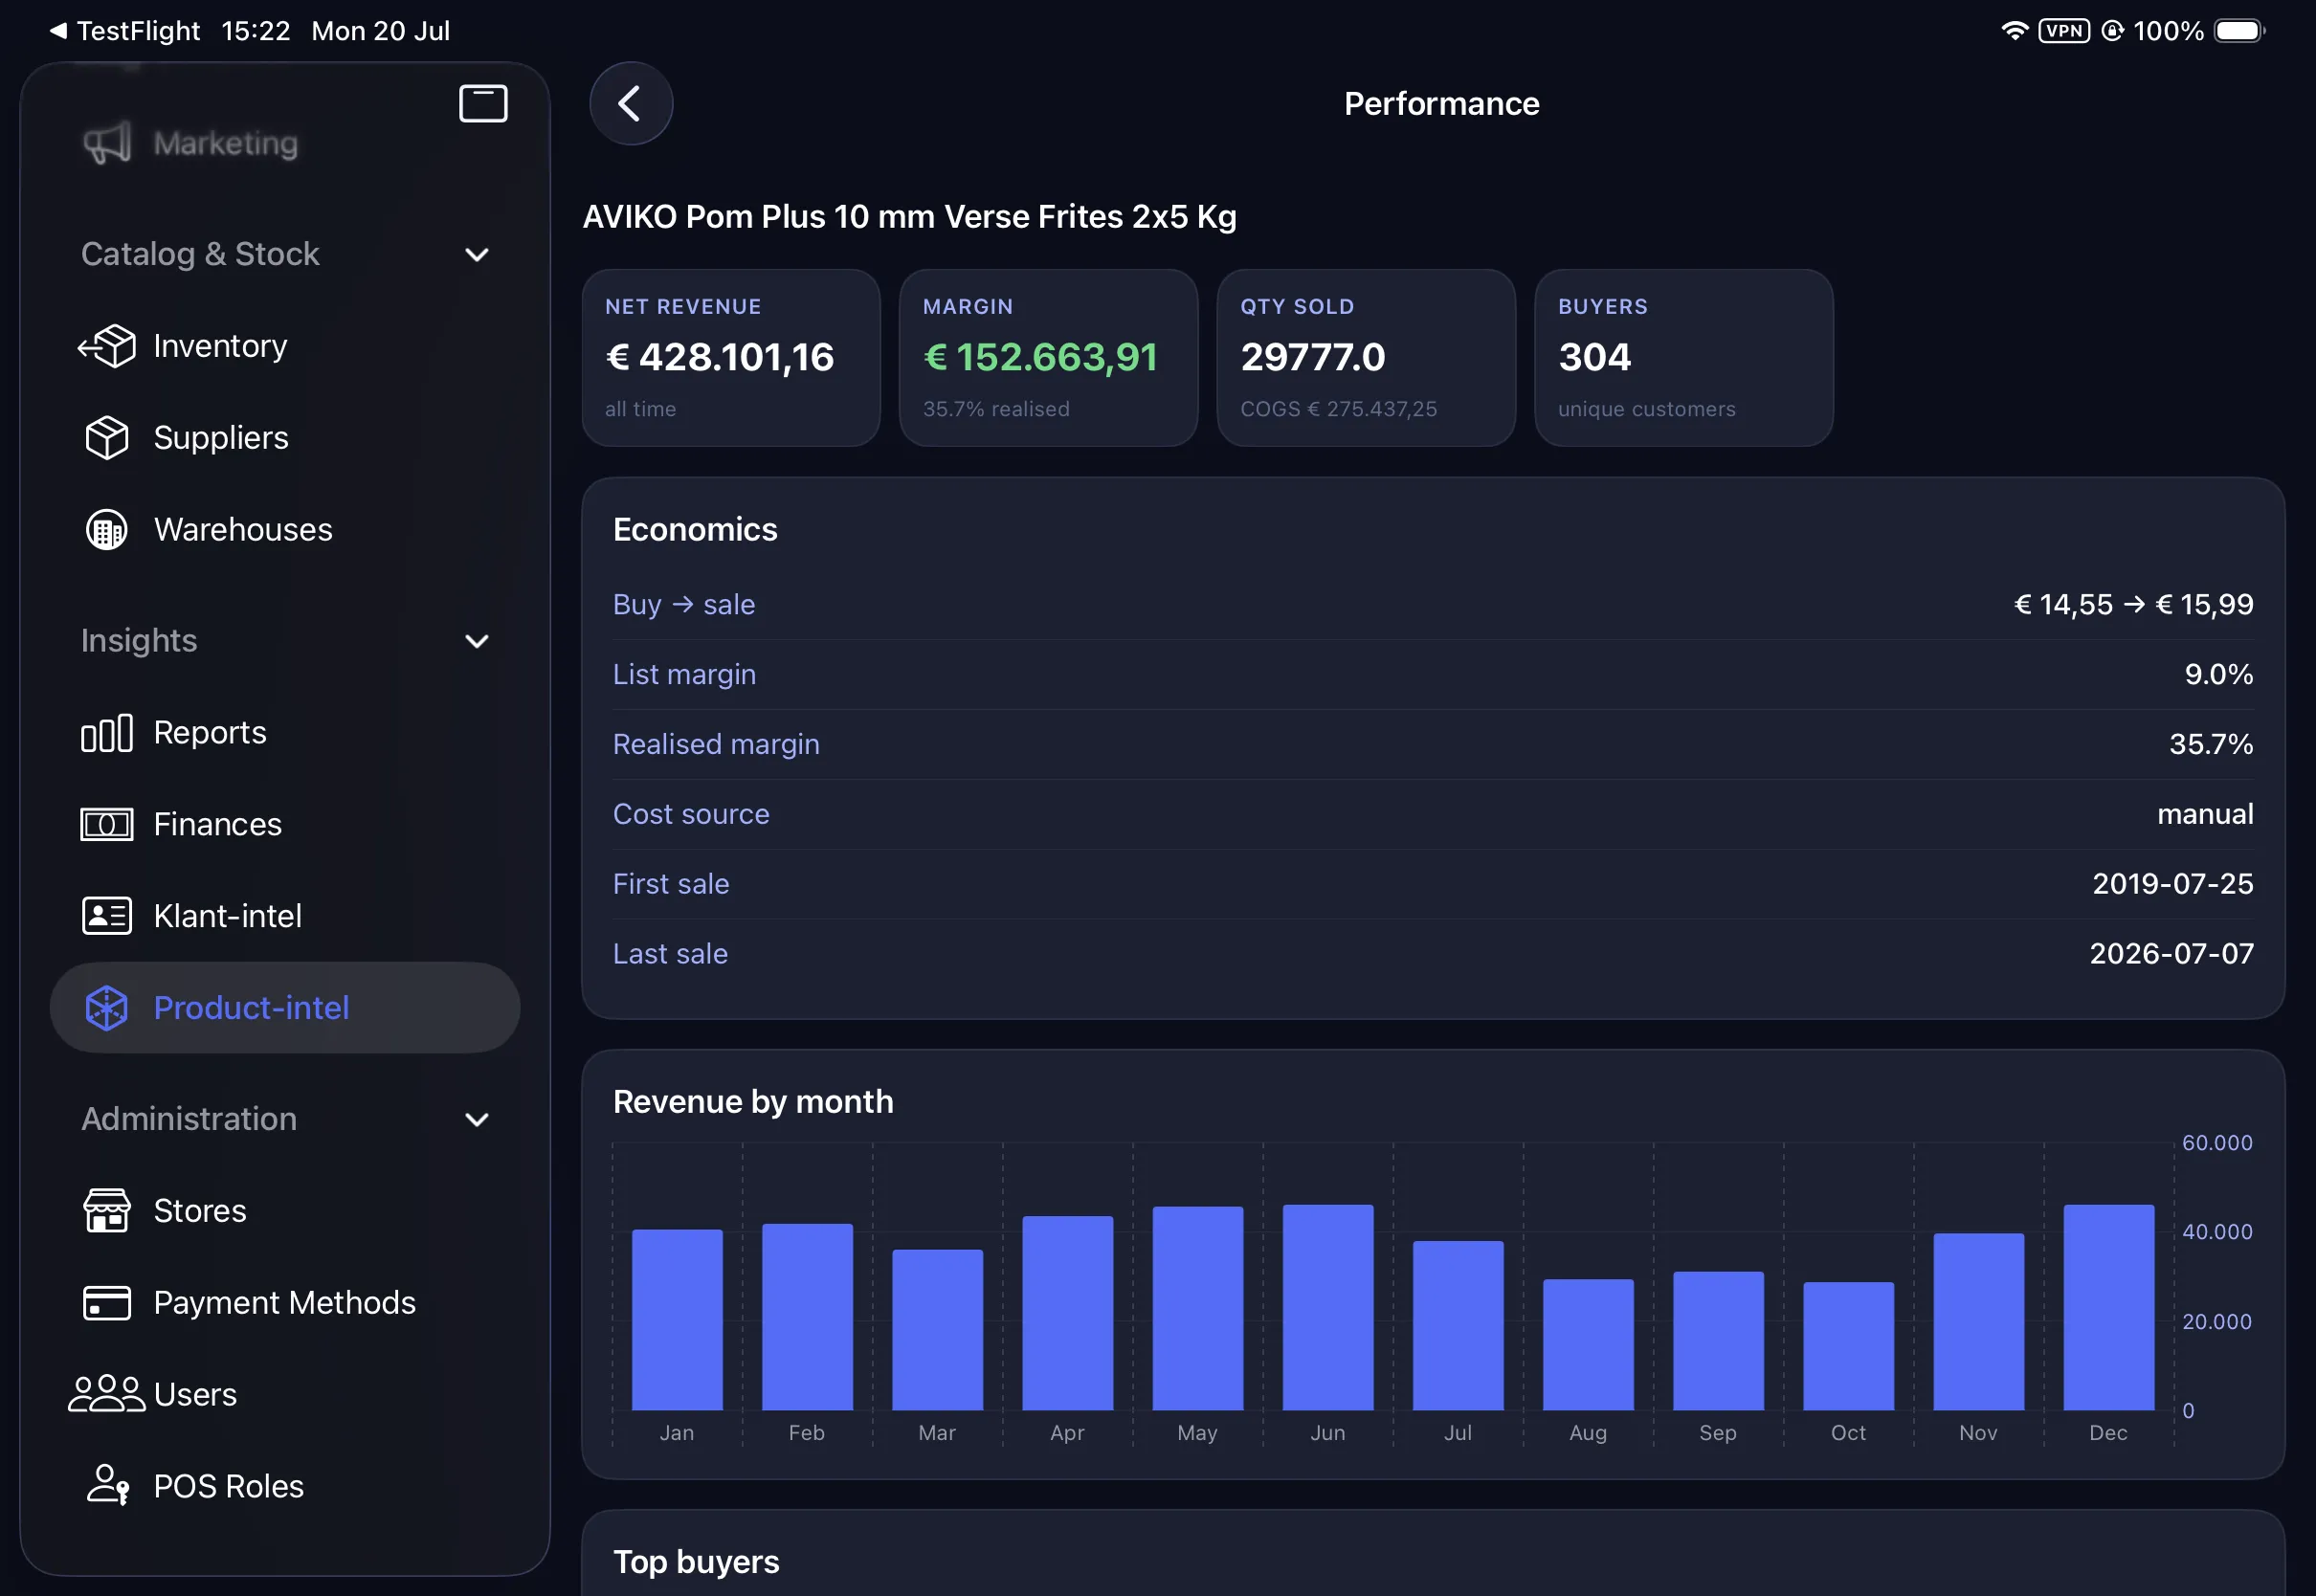Click the Suppliers cube icon
Viewport: 2316px width, 1596px height.
107,438
